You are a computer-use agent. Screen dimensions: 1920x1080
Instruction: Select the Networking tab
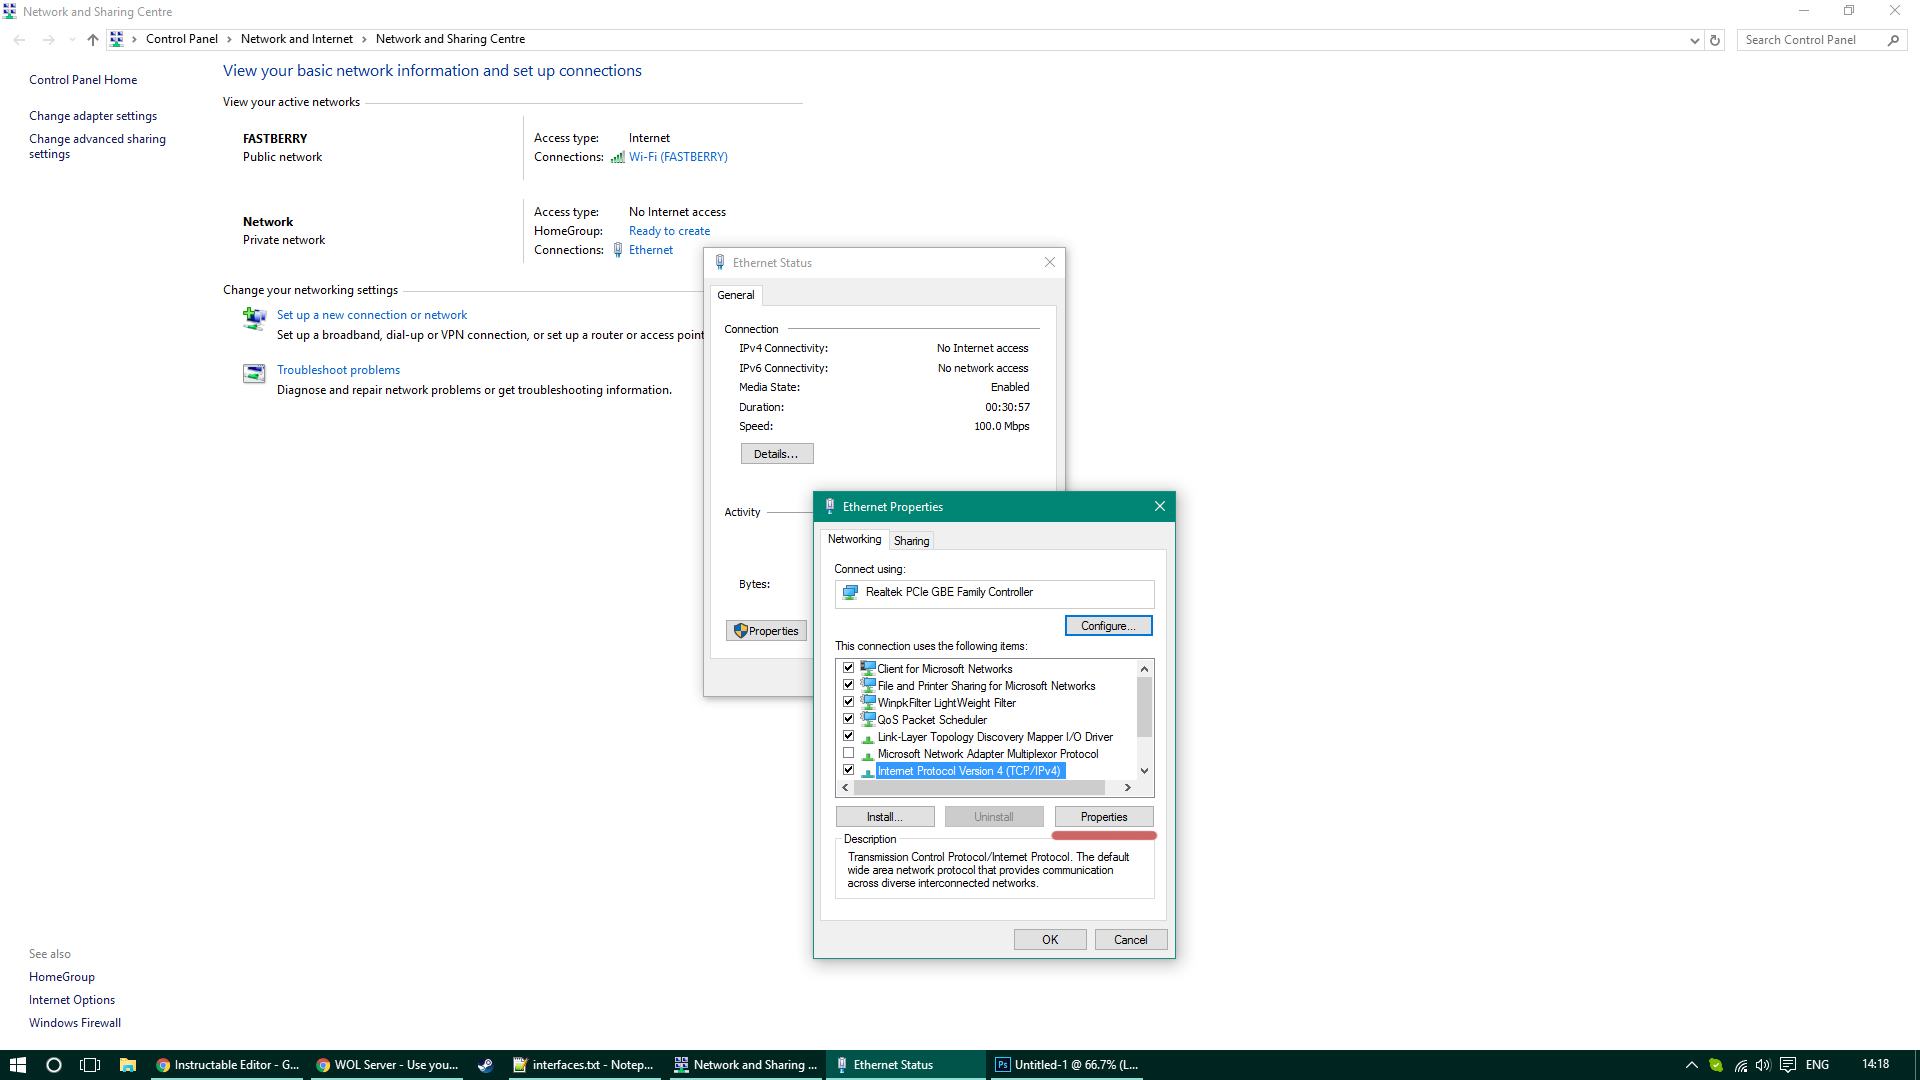(x=854, y=539)
